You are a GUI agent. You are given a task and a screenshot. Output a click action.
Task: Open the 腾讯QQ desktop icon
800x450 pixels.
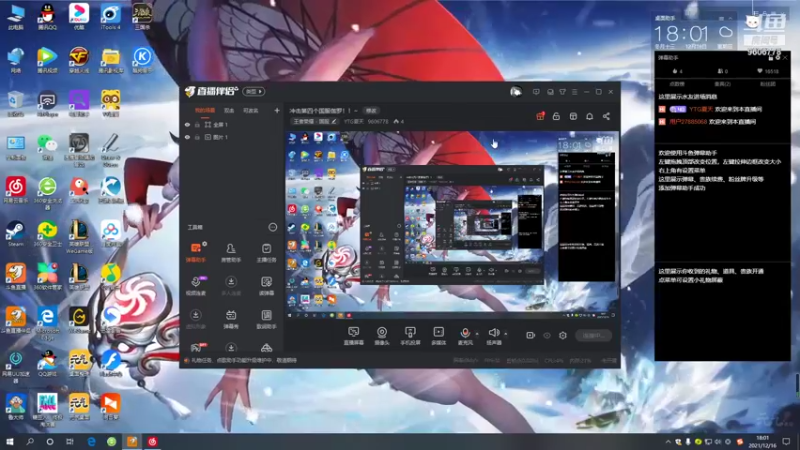pyautogui.click(x=47, y=17)
